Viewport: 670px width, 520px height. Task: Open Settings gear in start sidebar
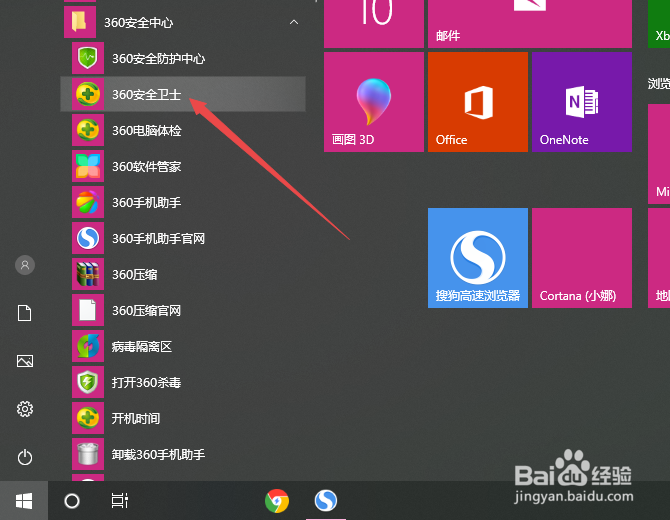pos(25,409)
